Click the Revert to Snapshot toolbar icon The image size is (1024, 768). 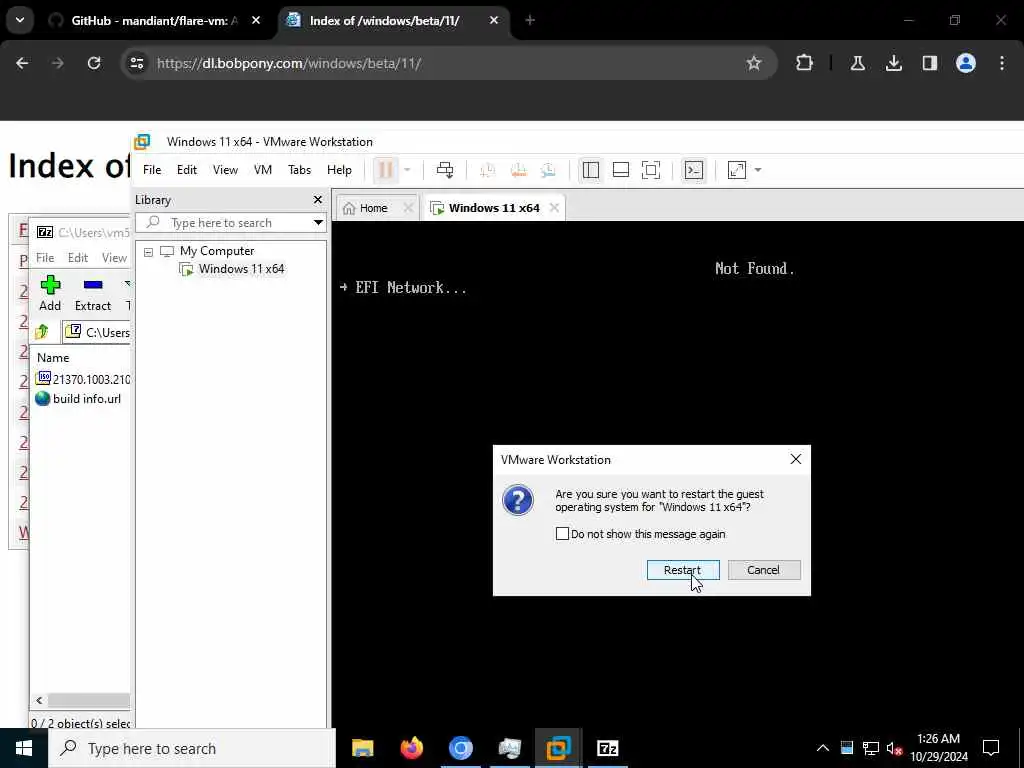(518, 170)
